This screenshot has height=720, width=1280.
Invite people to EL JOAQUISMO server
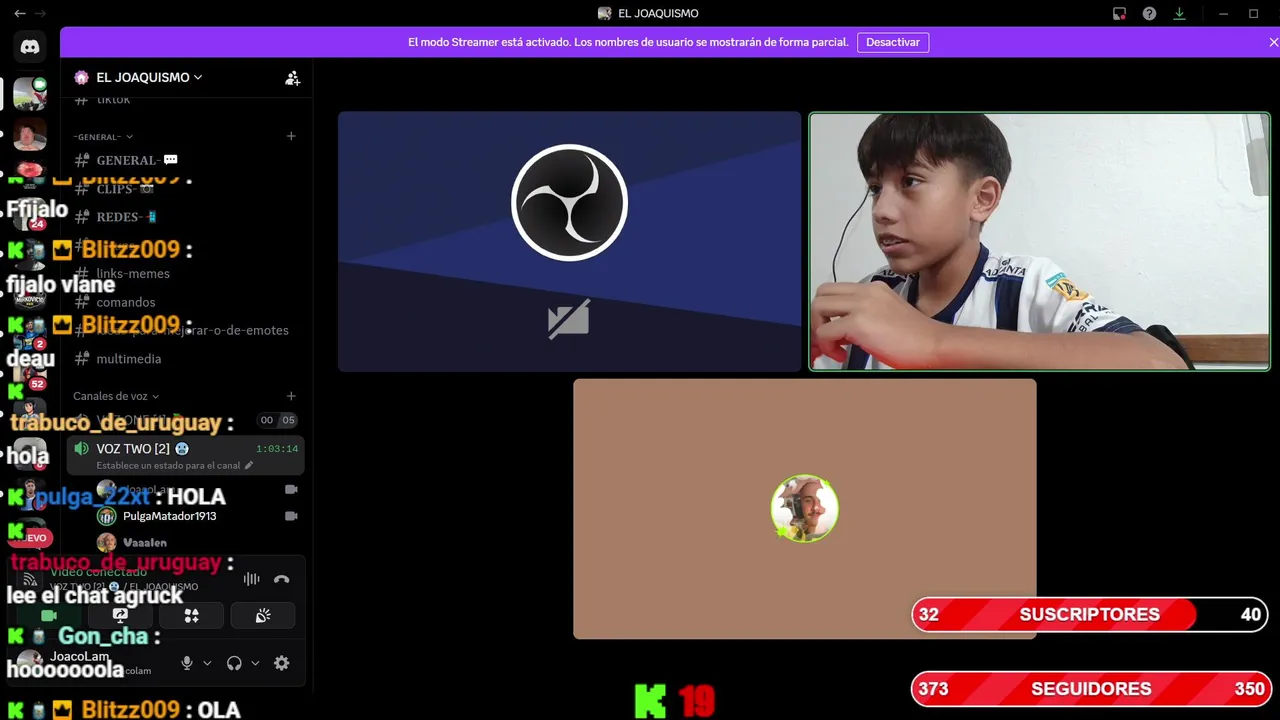[x=292, y=77]
